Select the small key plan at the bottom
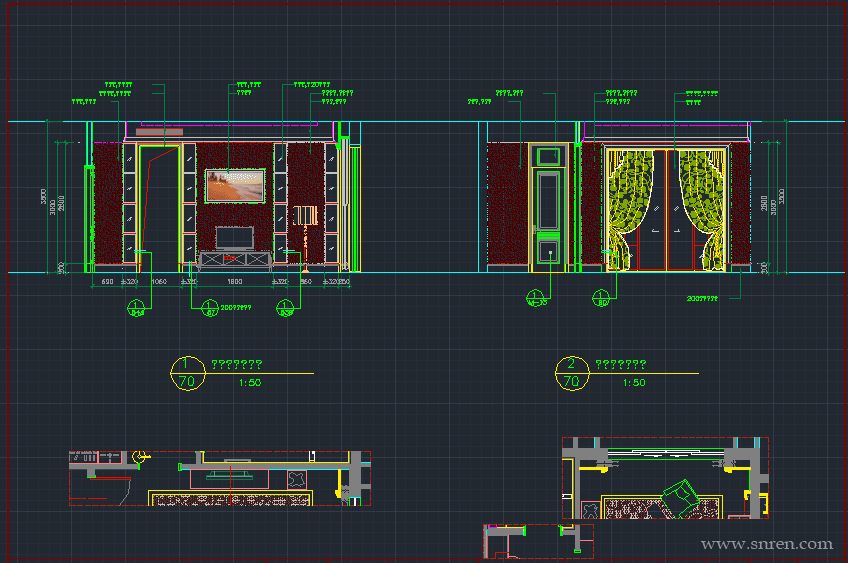848x563 pixels. (x=538, y=541)
